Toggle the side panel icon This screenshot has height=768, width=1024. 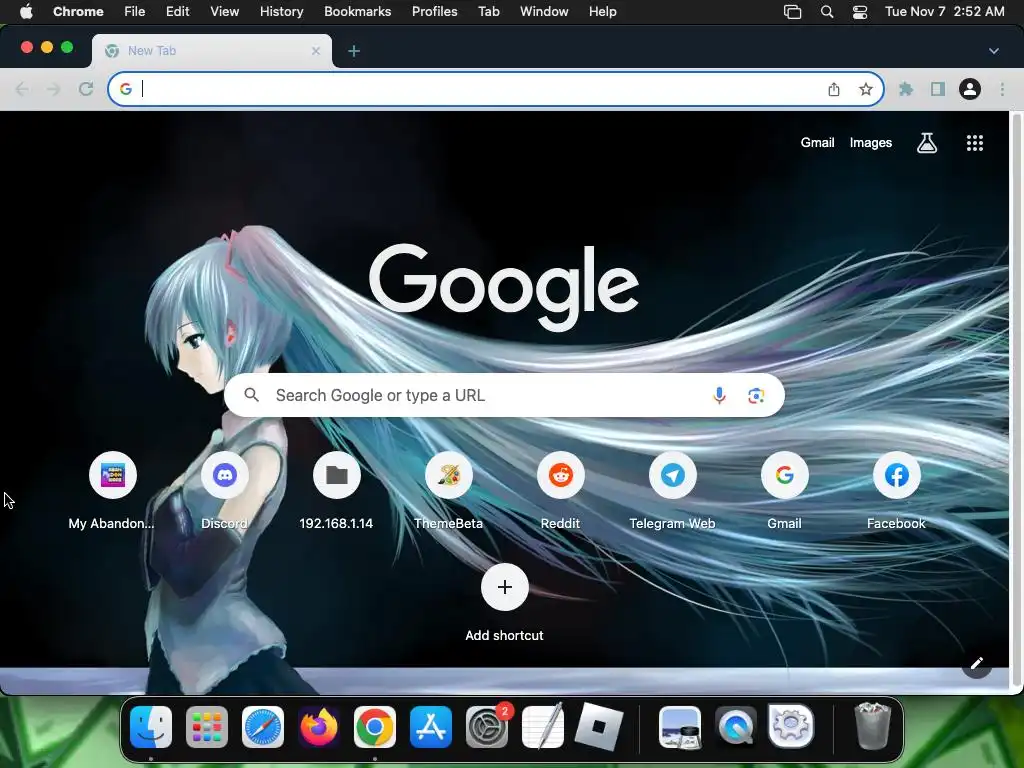click(938, 89)
